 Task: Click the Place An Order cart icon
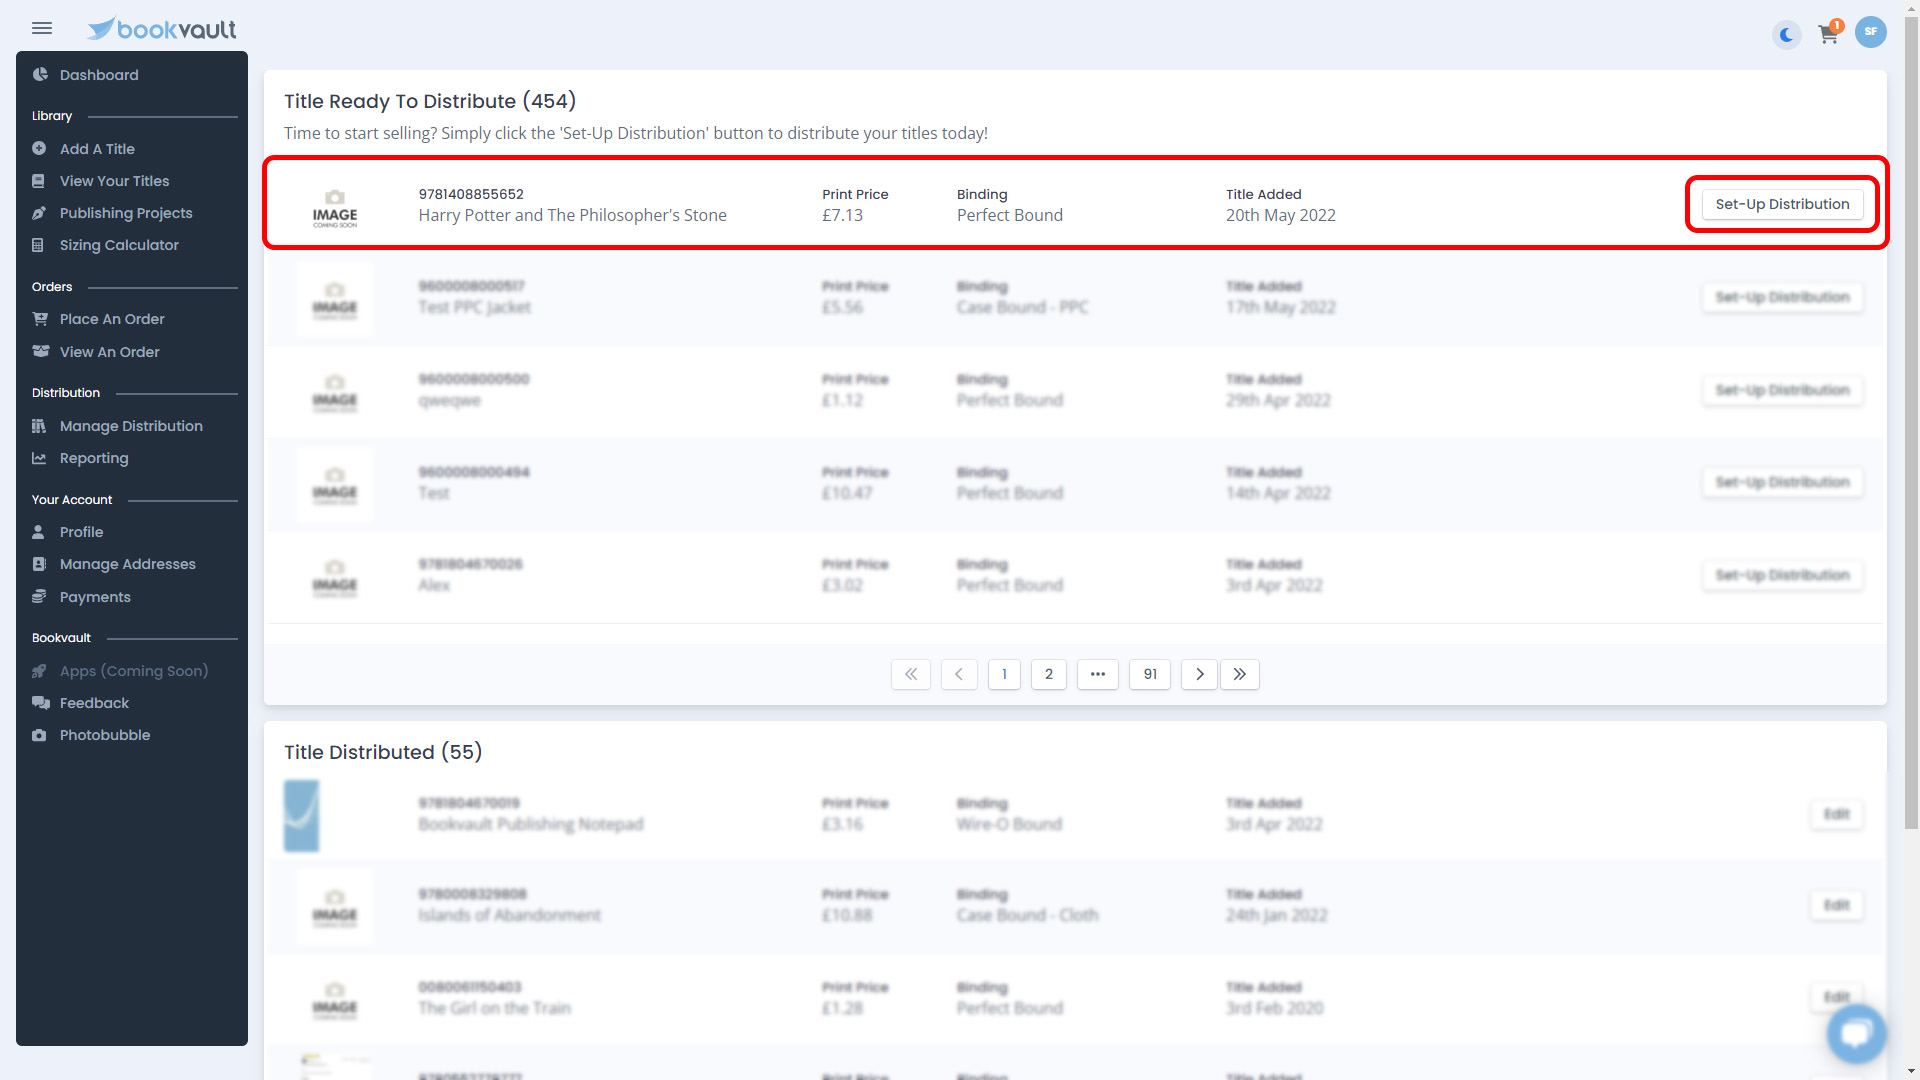(x=40, y=319)
